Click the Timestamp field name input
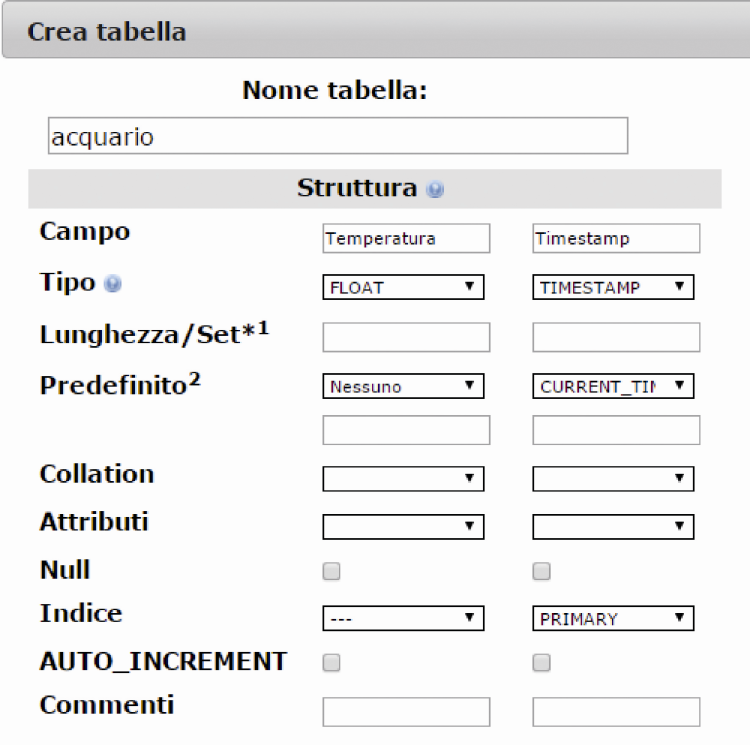Image resolution: width=750 pixels, height=745 pixels. coord(616,238)
